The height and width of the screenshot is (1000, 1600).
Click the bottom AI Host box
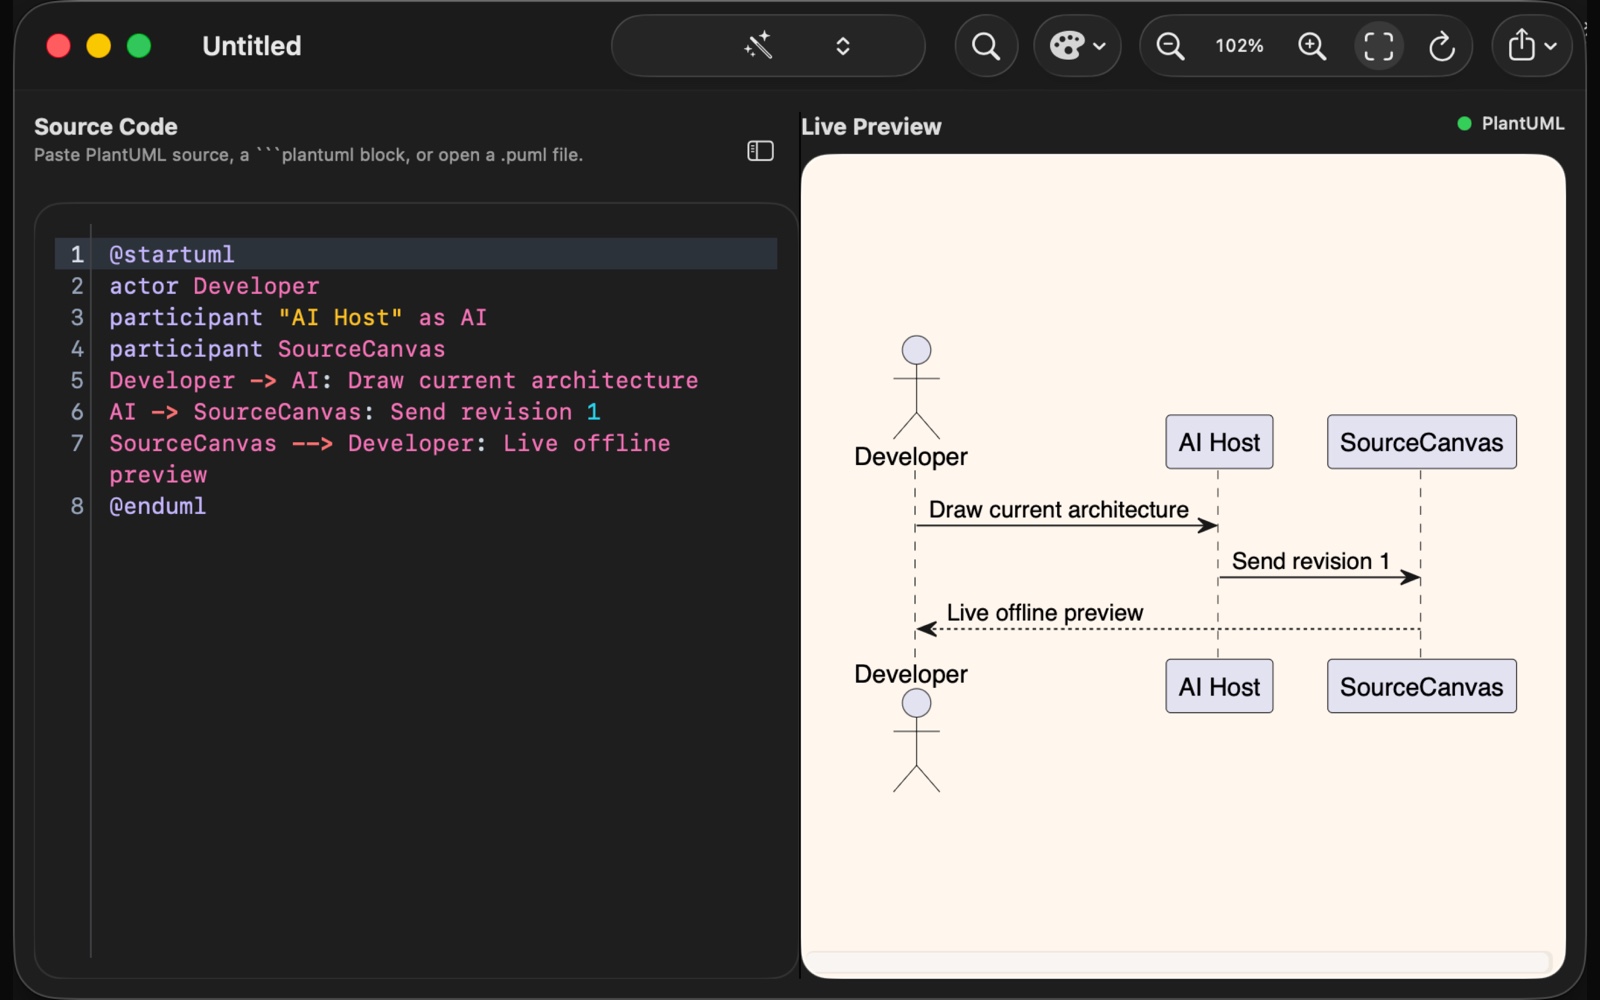[x=1219, y=686]
